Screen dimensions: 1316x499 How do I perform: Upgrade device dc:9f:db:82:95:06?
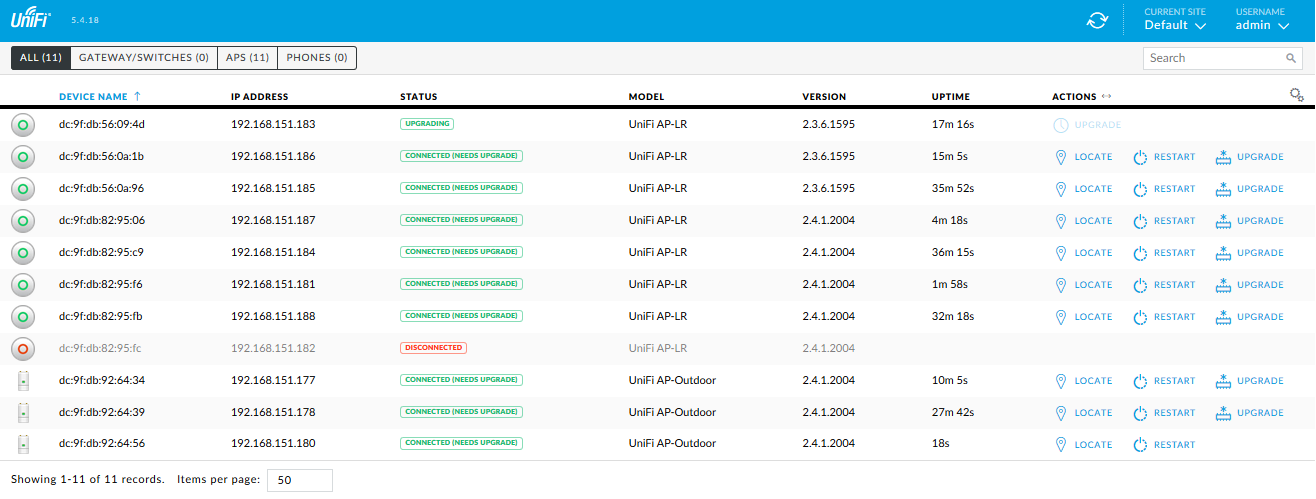[x=1250, y=221]
